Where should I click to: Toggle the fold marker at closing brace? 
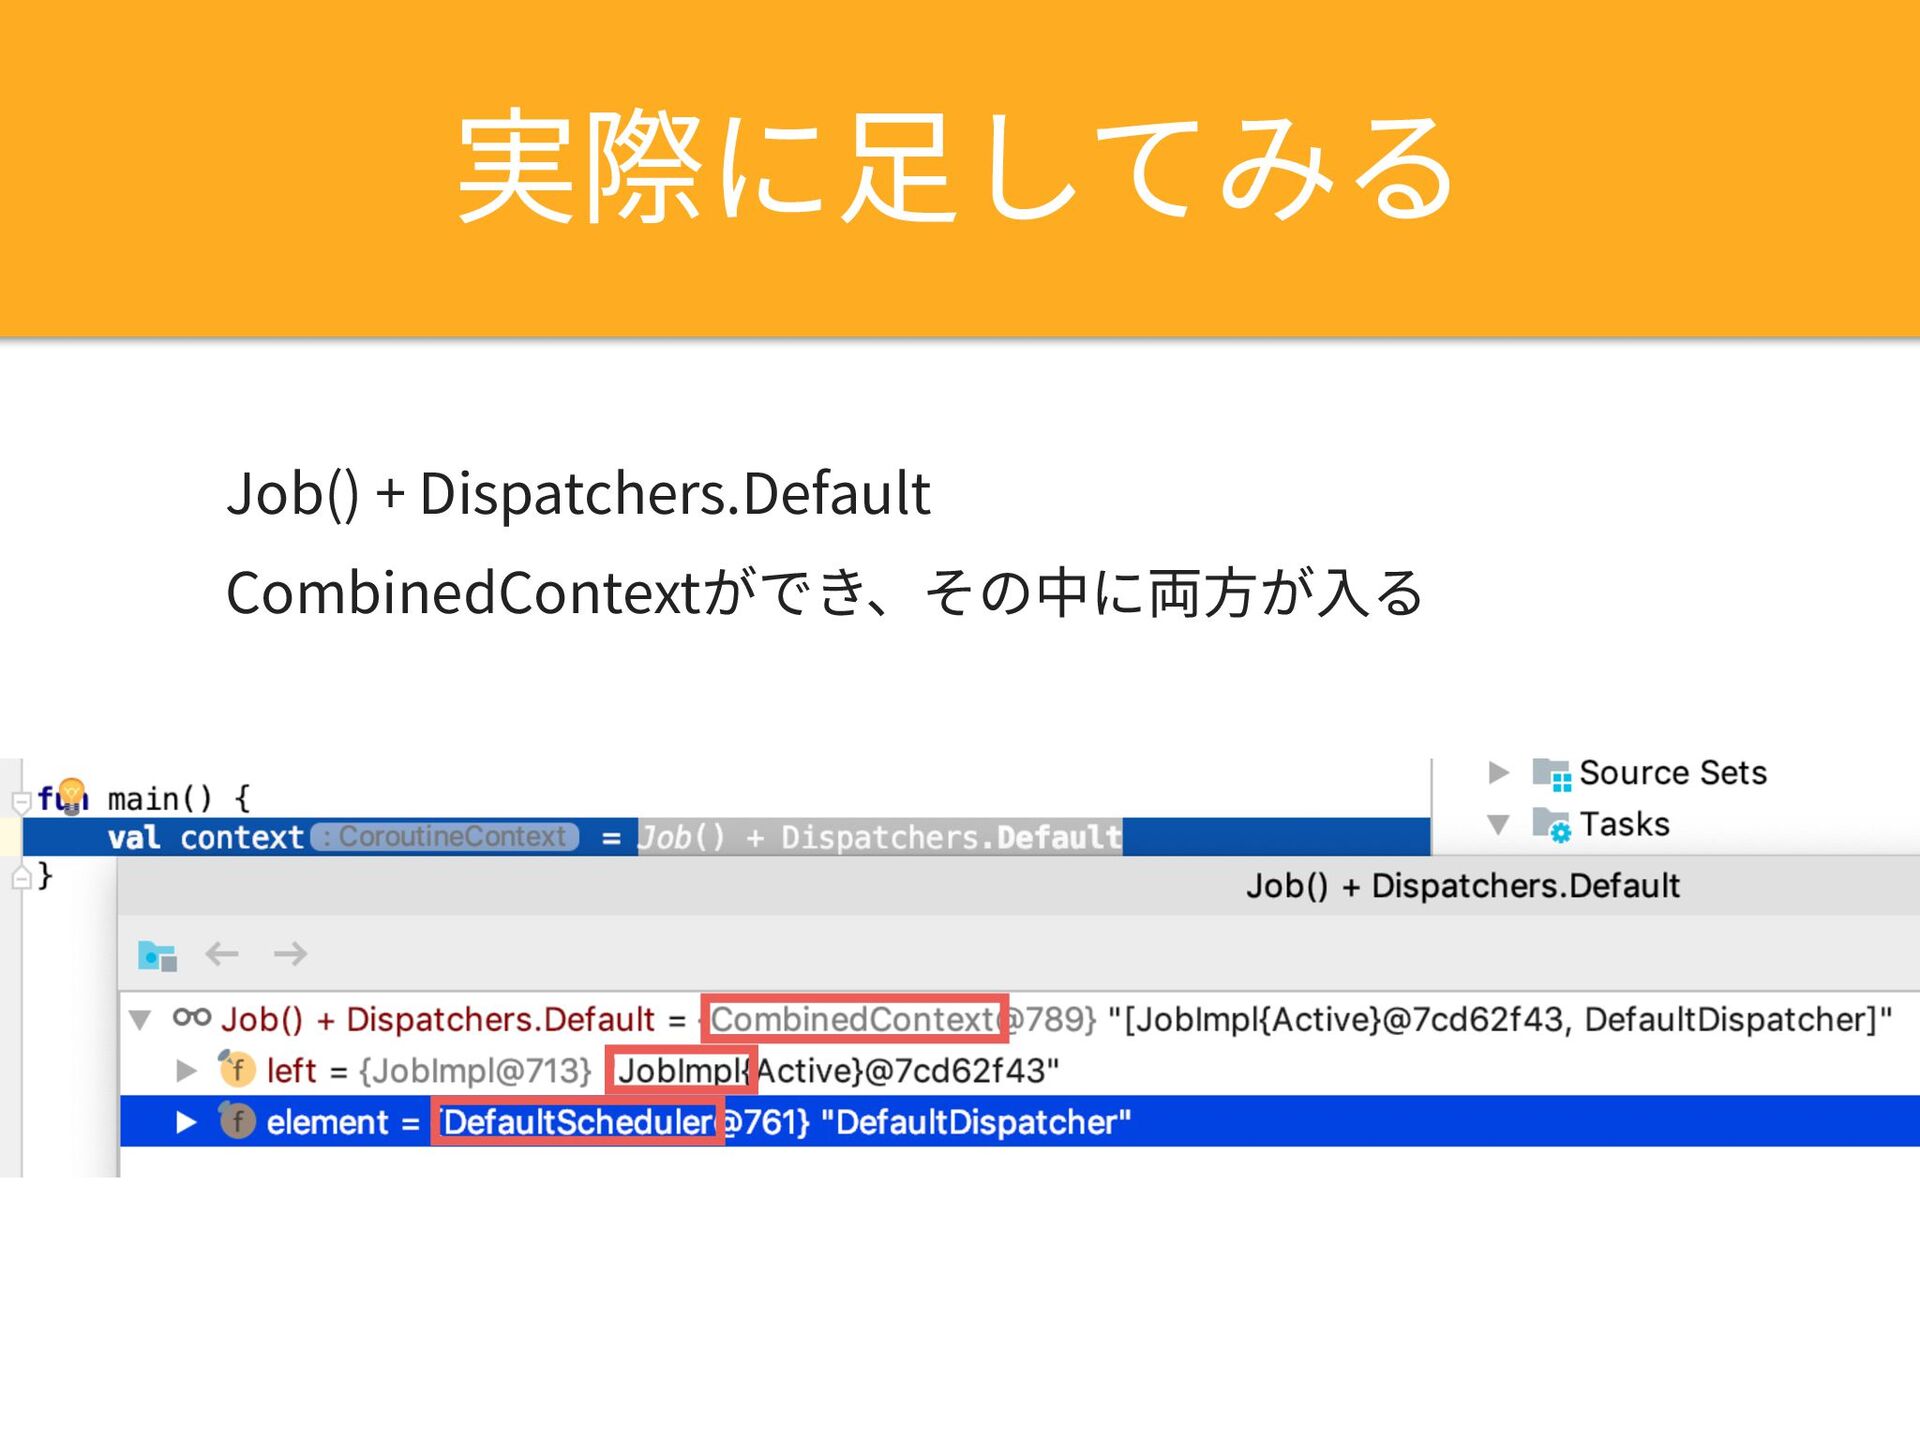(x=21, y=879)
